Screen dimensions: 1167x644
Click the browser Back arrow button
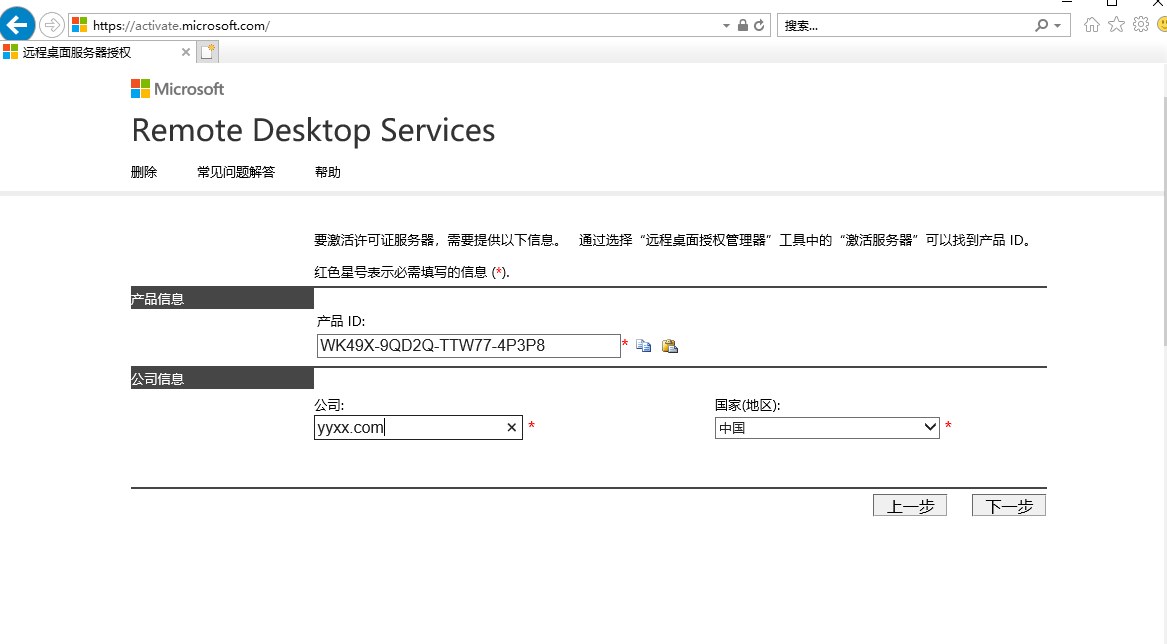[17, 25]
